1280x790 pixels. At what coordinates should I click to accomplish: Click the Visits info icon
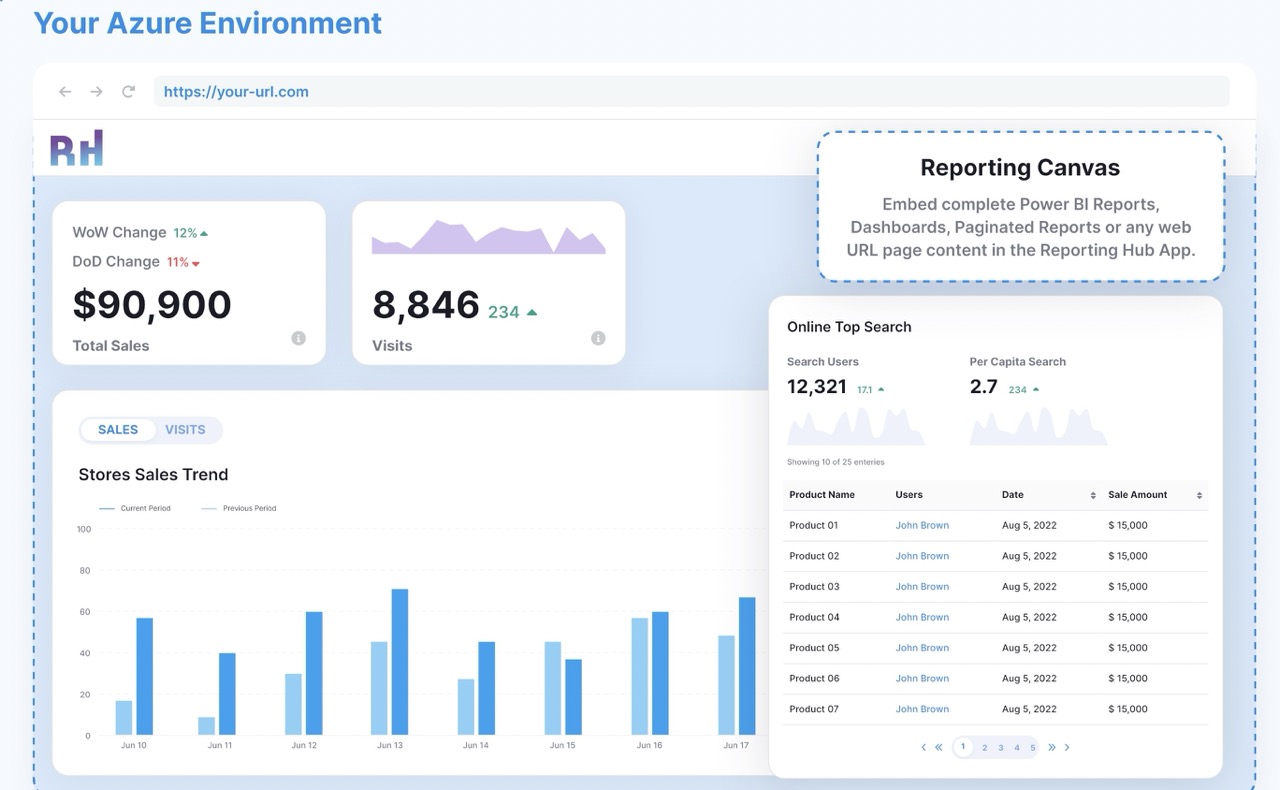(x=598, y=338)
